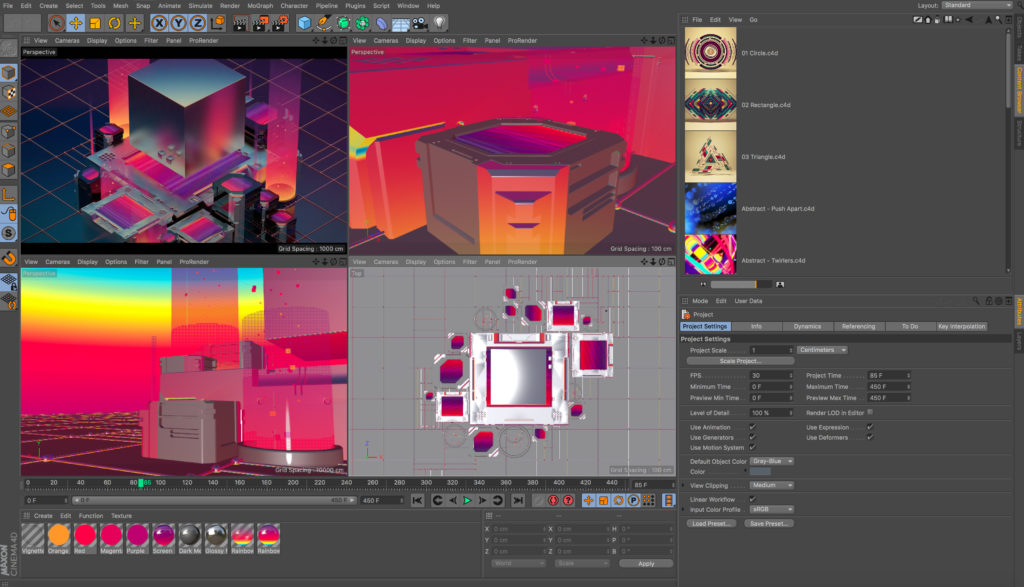Screen dimensions: 1024x587
Task: Enable Render LOD in Editor checkbox
Action: click(870, 412)
